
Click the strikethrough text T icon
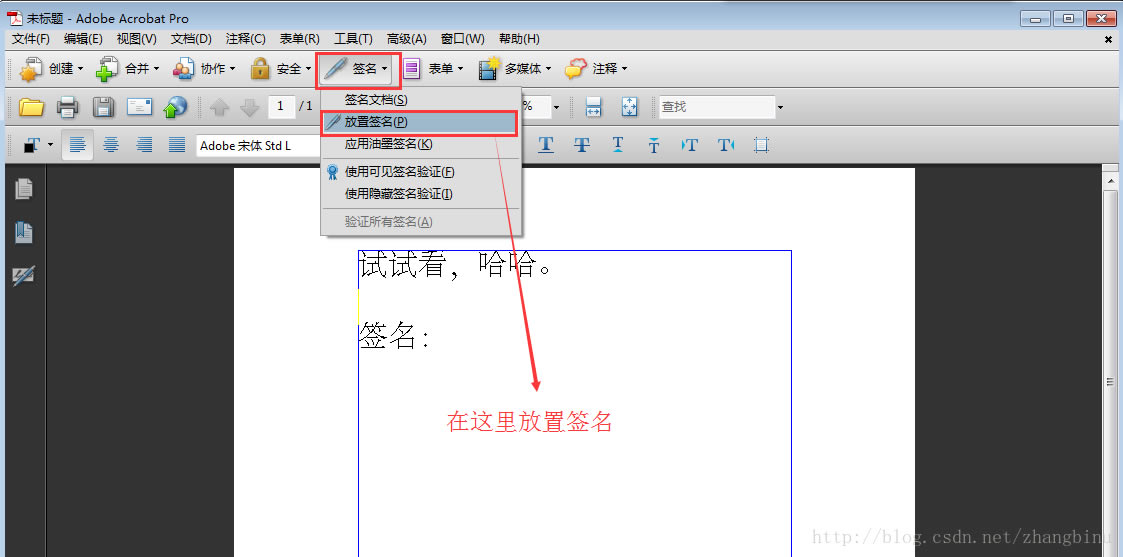click(x=582, y=145)
